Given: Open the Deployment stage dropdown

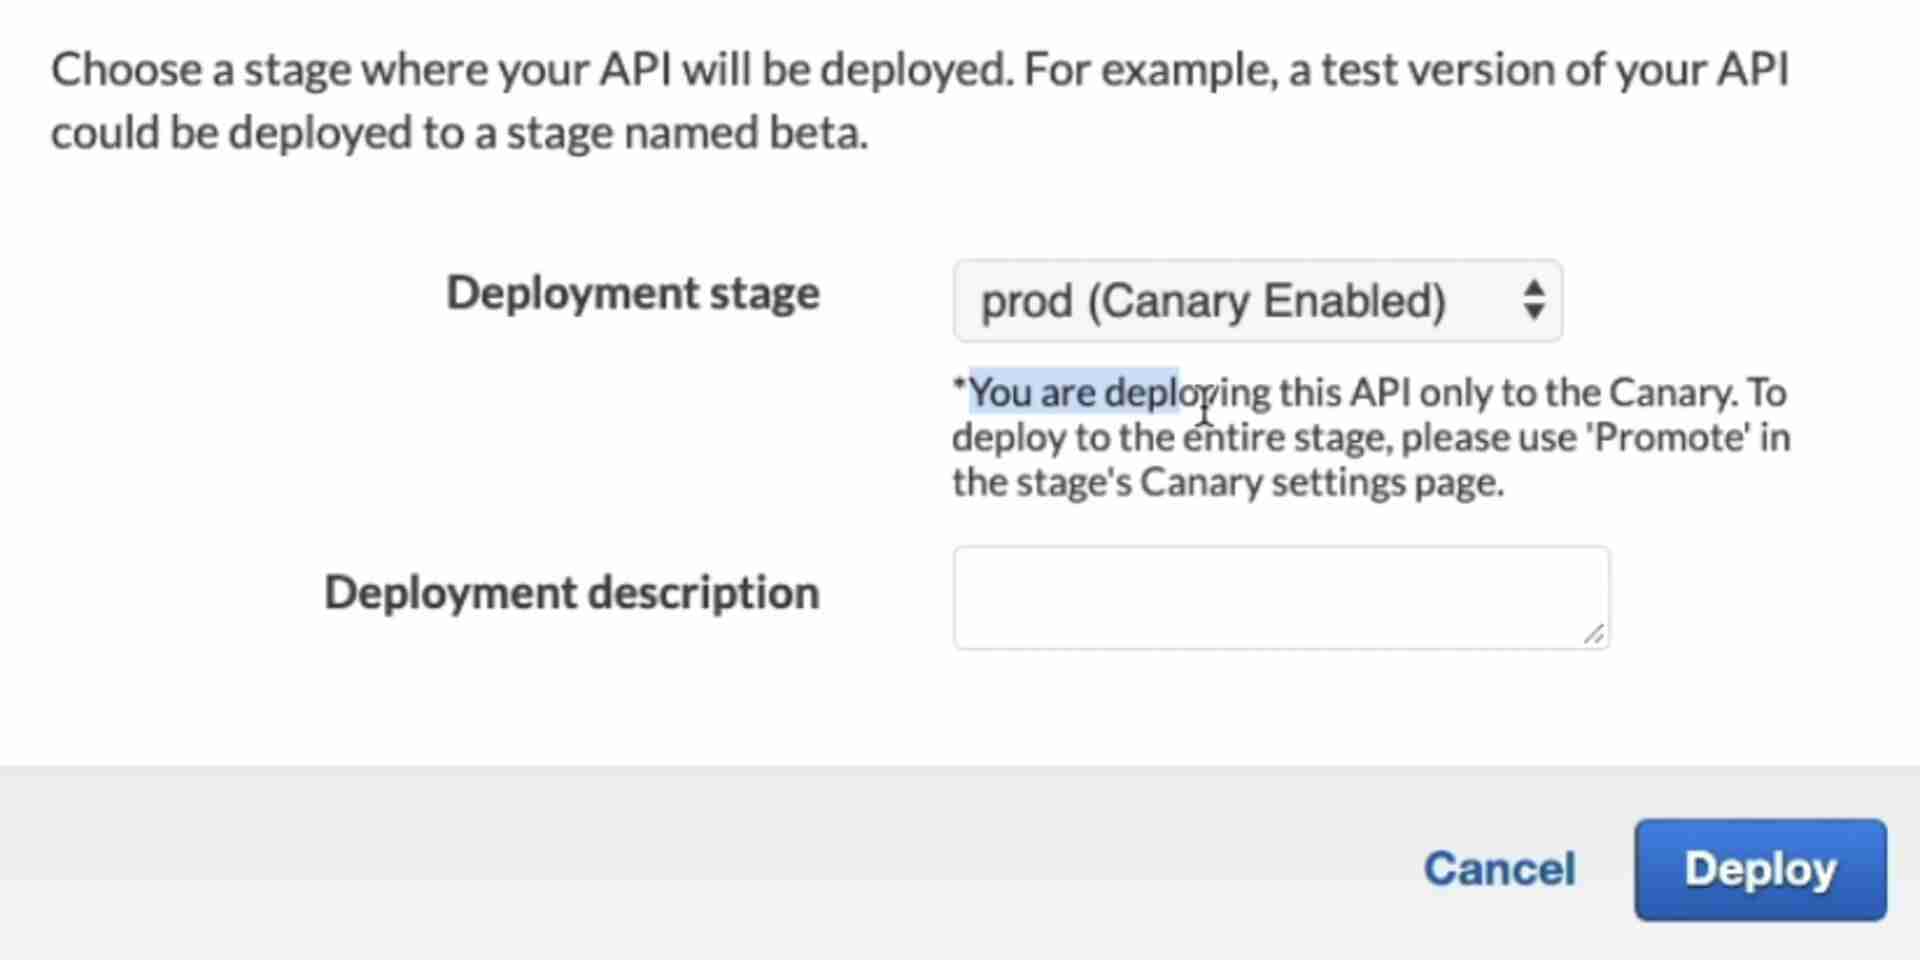Looking at the screenshot, I should tap(1257, 301).
